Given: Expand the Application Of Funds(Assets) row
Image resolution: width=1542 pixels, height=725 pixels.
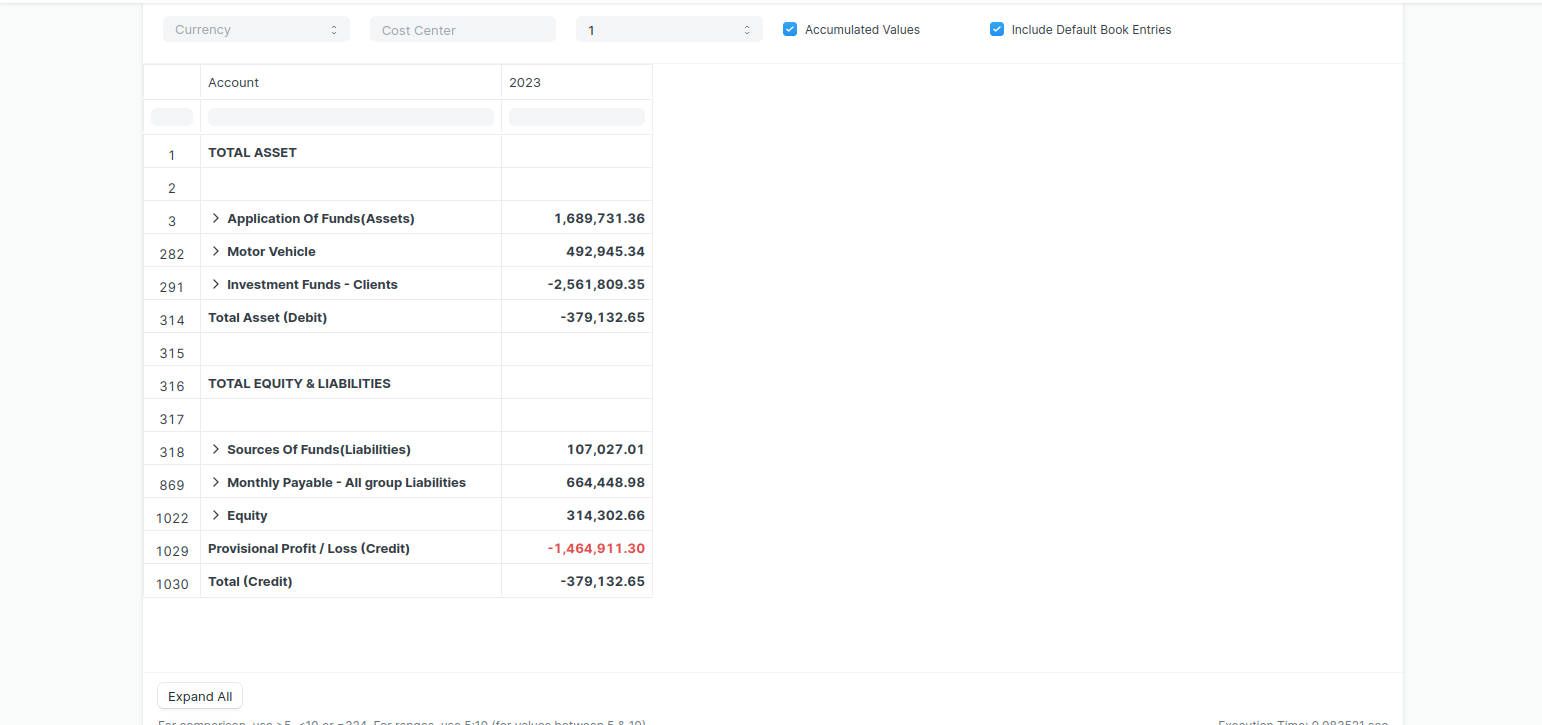Looking at the screenshot, I should [x=216, y=217].
